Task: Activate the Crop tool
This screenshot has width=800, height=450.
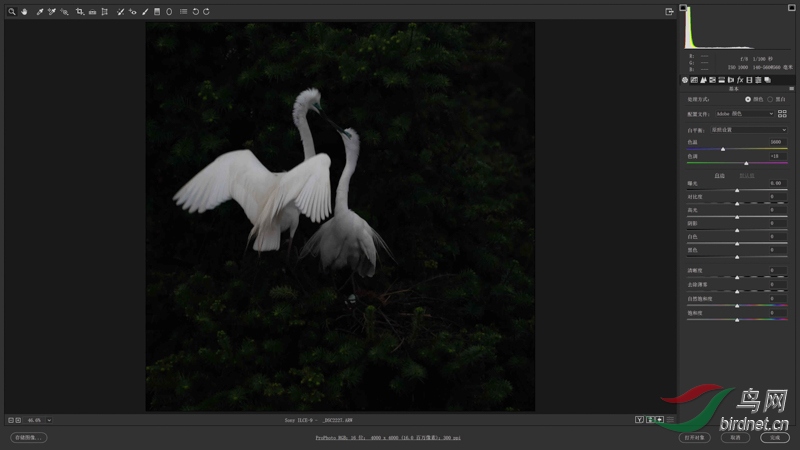Action: tap(80, 12)
